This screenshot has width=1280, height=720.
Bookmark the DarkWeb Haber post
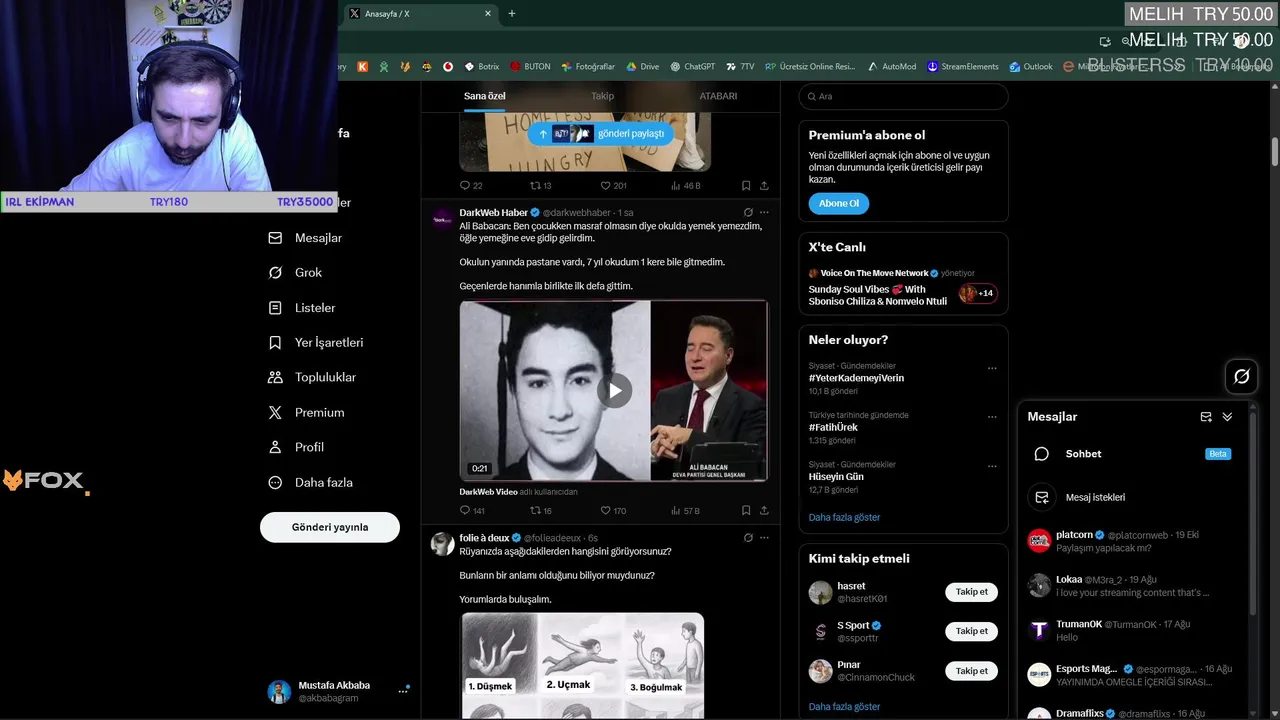[x=746, y=510]
